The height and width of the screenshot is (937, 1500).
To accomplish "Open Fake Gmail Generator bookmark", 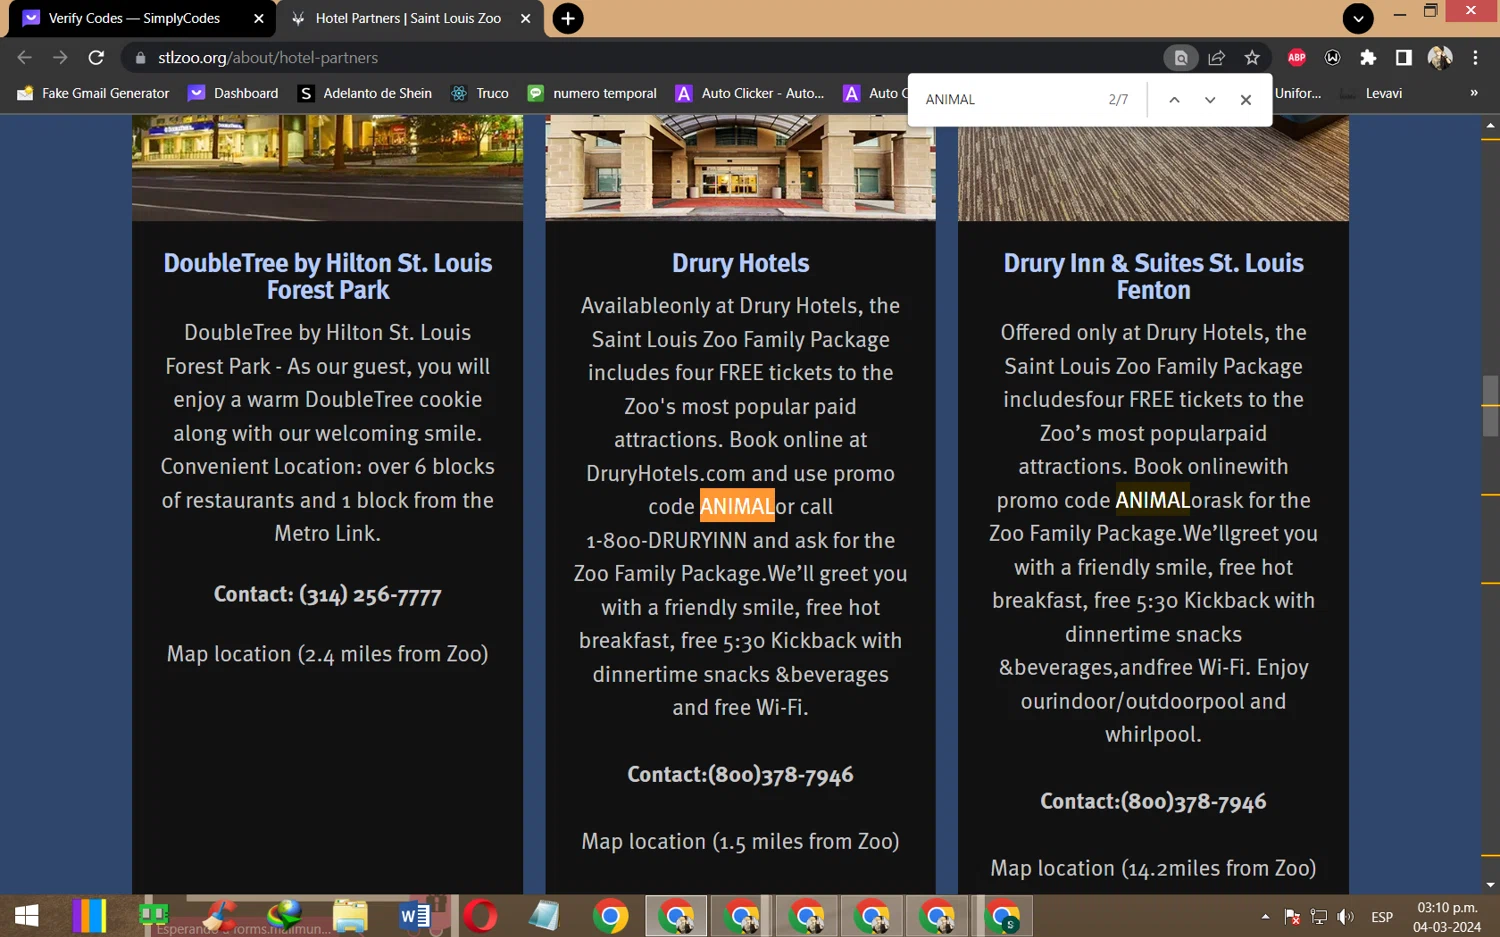I will point(94,93).
